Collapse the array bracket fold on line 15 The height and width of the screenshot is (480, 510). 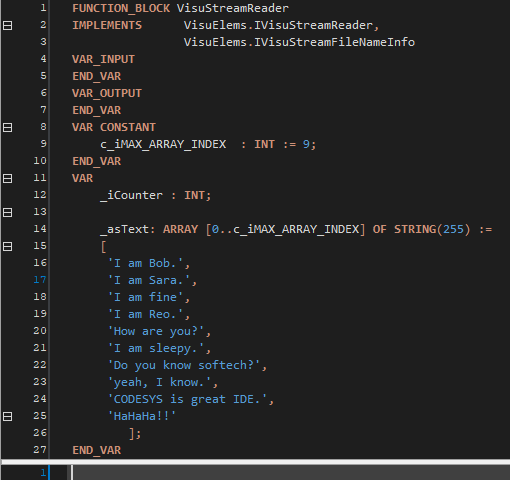point(7,247)
